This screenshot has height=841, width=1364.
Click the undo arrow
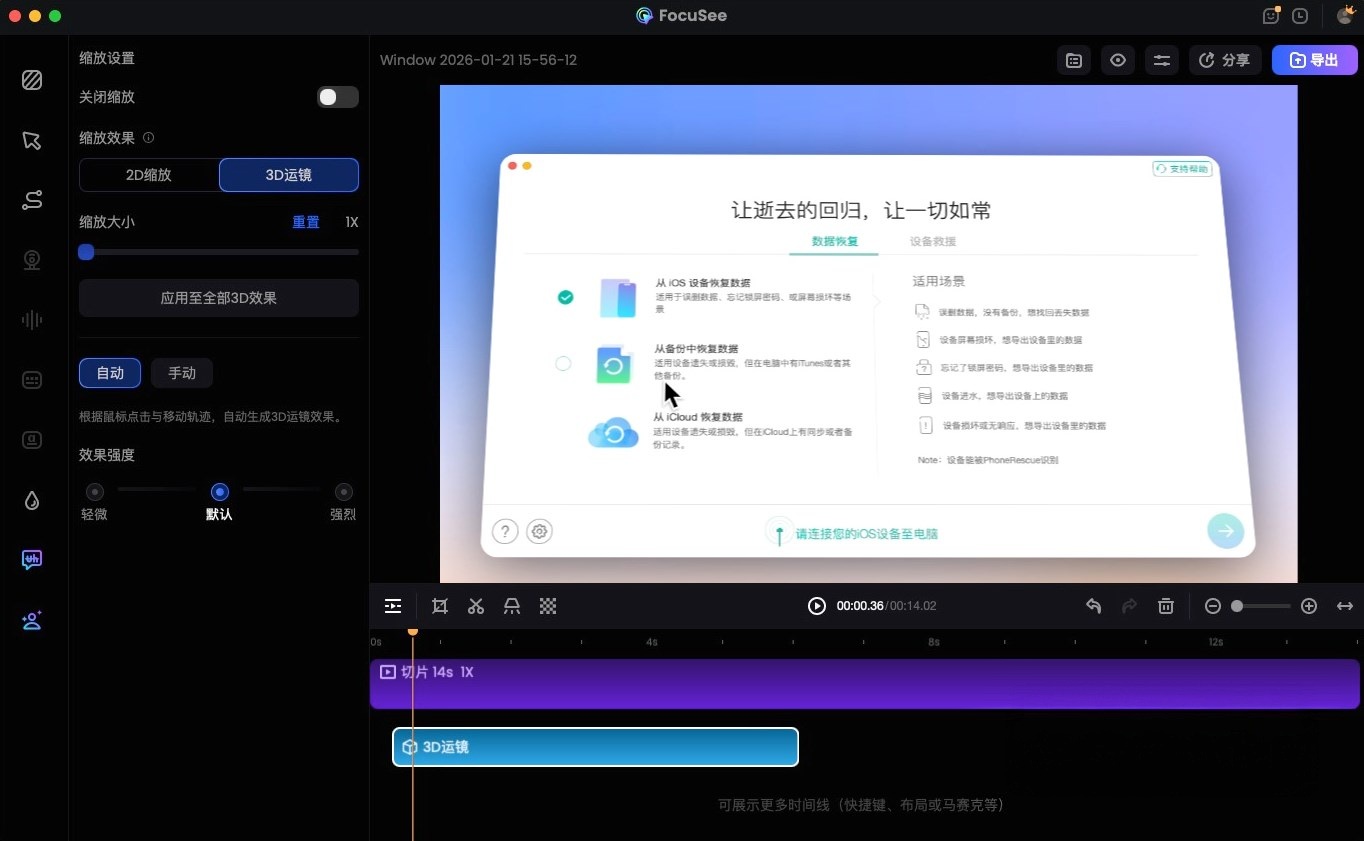[1094, 606]
